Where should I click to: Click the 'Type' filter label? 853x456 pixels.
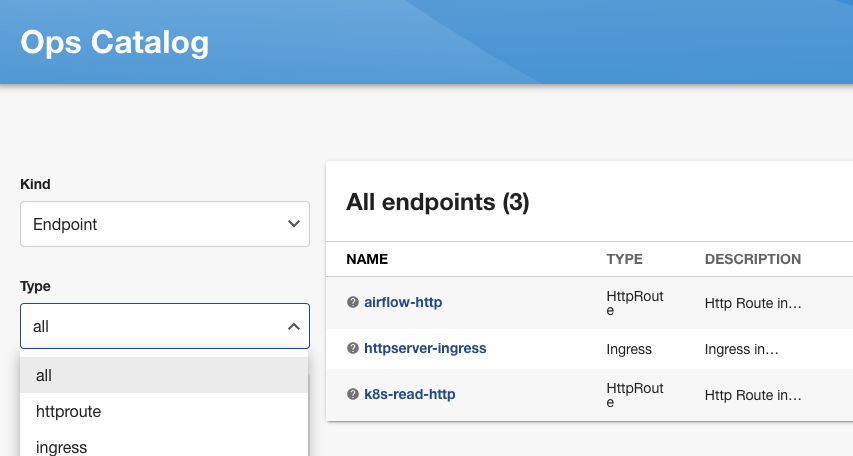pos(35,286)
